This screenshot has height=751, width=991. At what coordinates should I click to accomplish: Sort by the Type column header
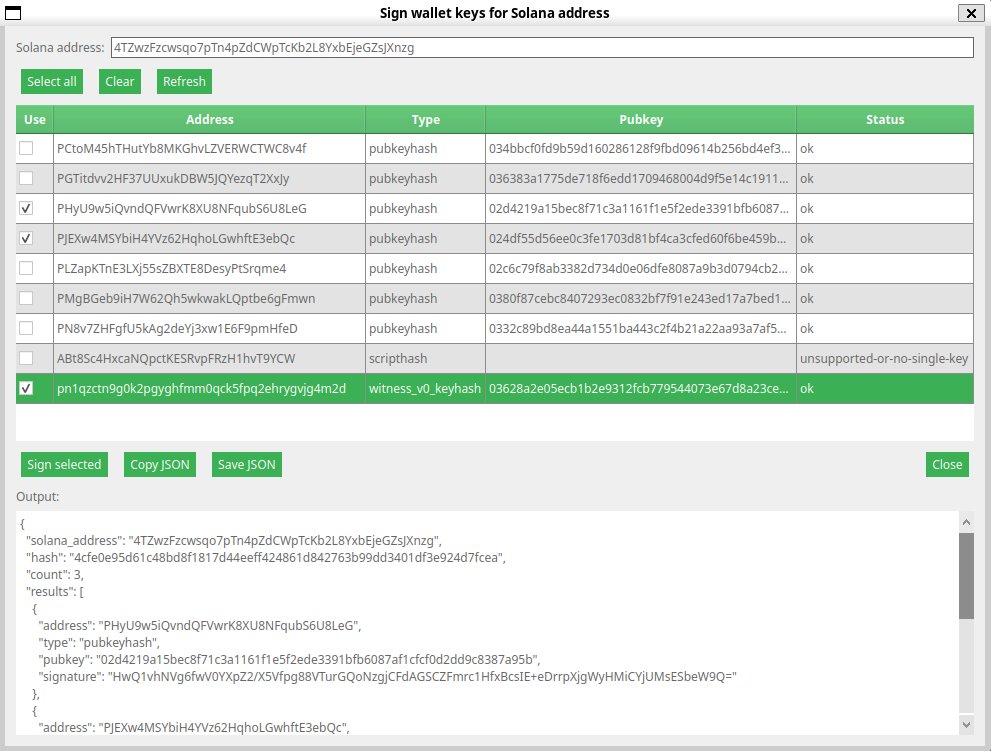[x=425, y=119]
